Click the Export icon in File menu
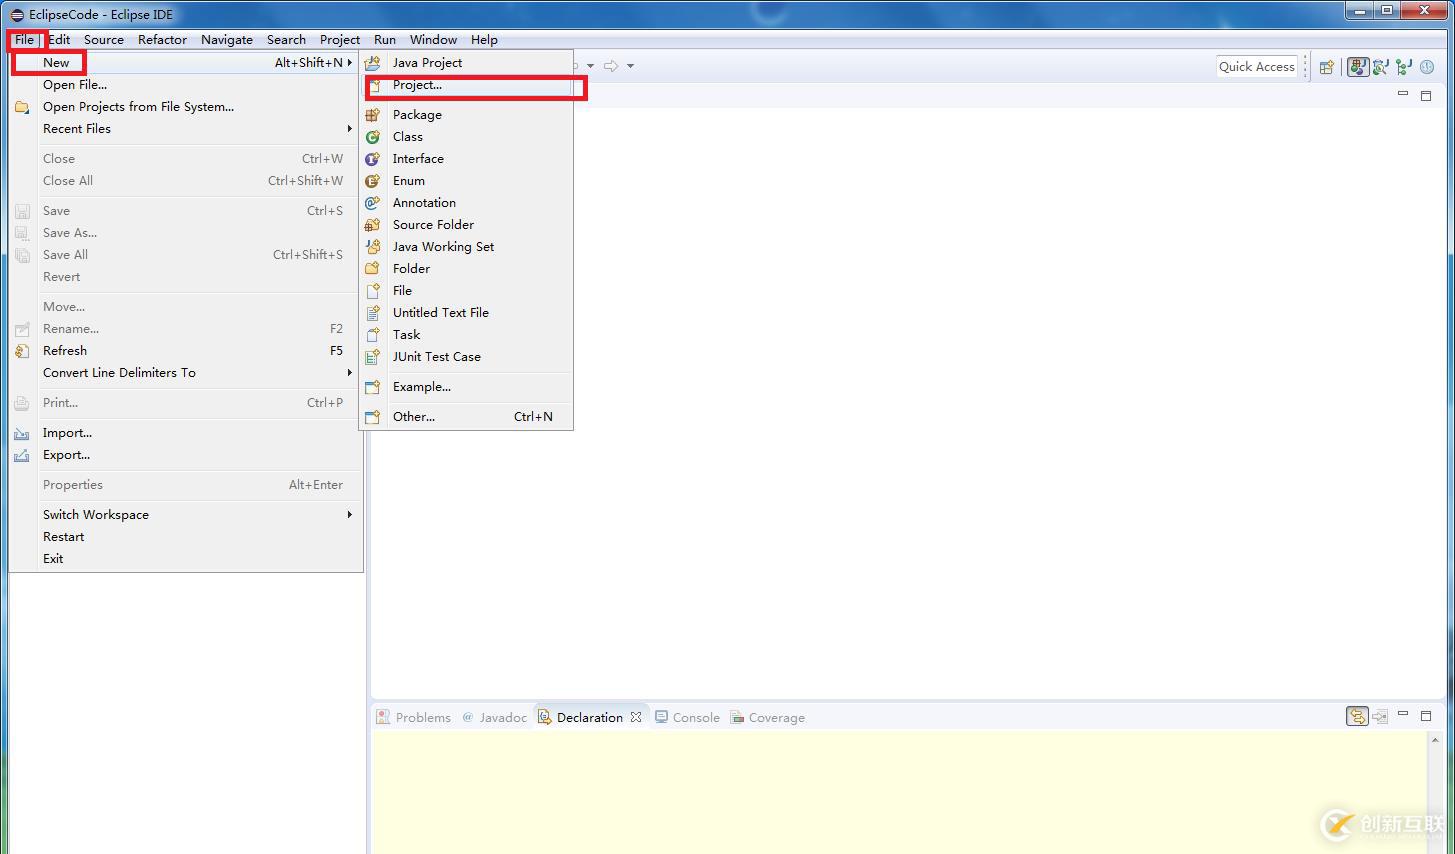 [22, 455]
